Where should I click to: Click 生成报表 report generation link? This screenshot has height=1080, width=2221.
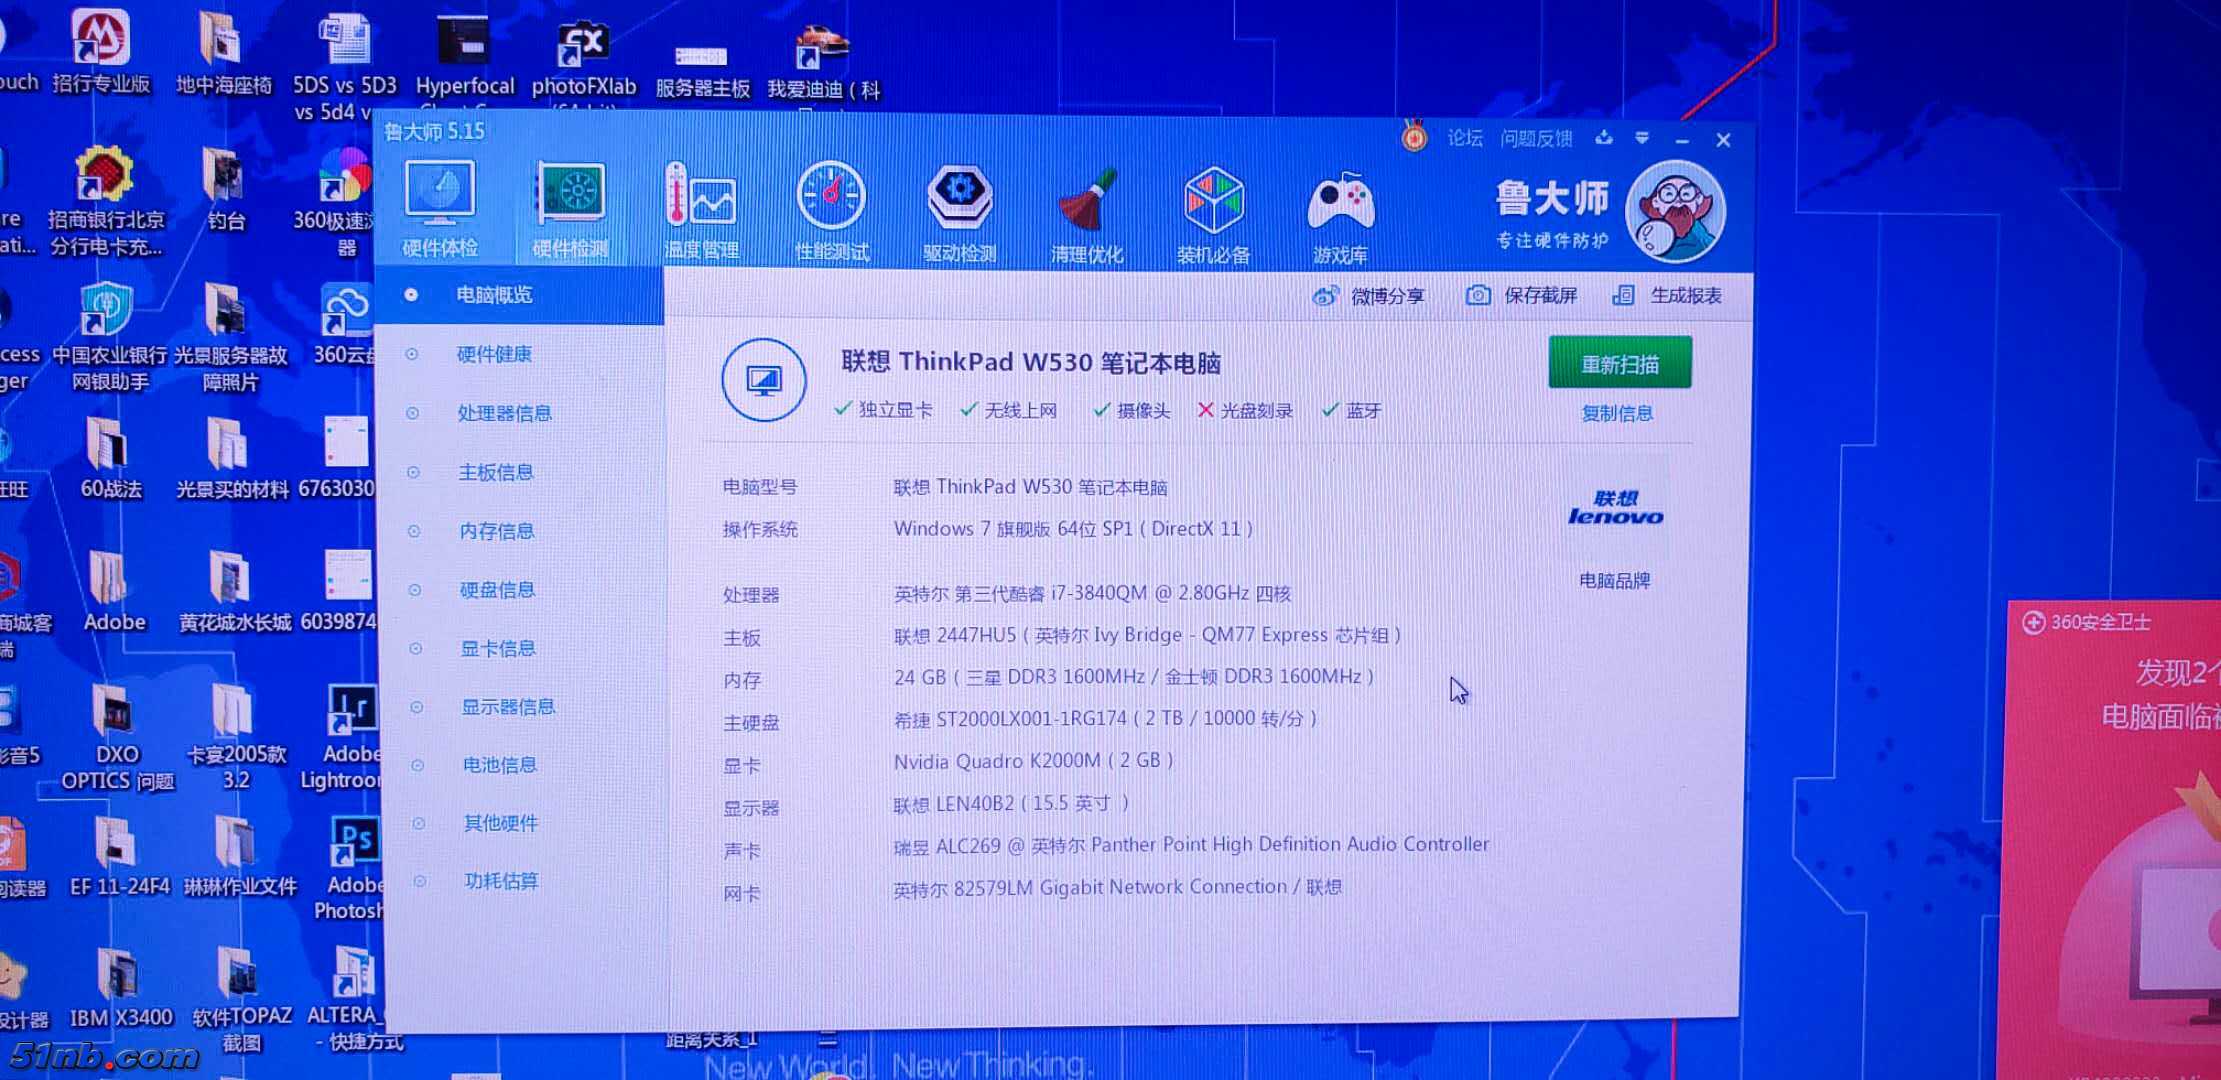pos(1685,296)
